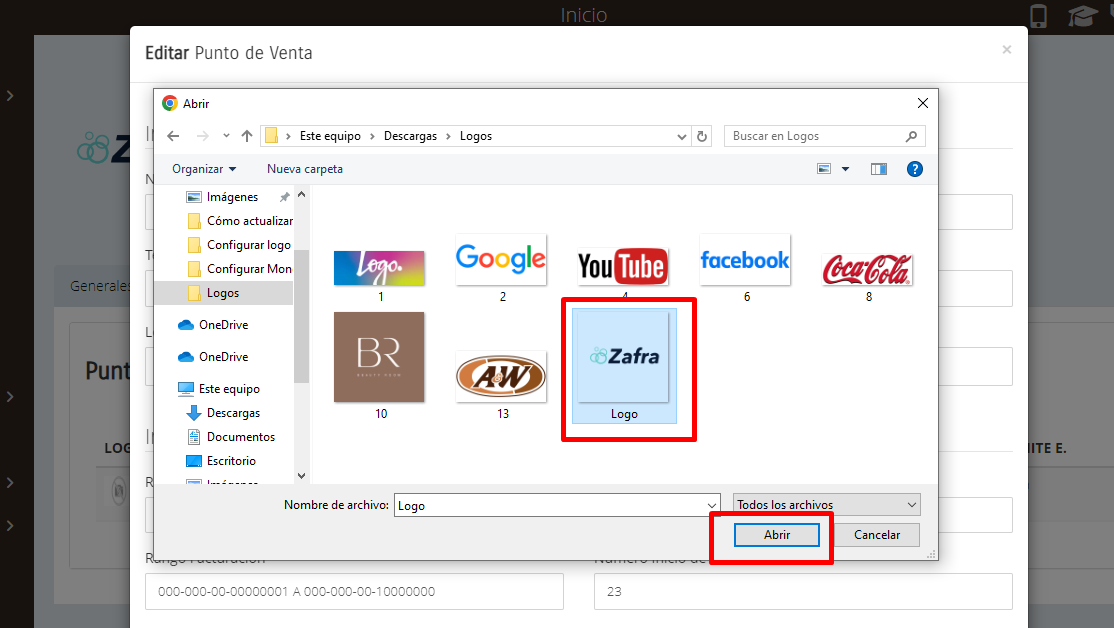Click the Forward arrow in file dialog
The height and width of the screenshot is (628, 1114).
pyautogui.click(x=202, y=136)
